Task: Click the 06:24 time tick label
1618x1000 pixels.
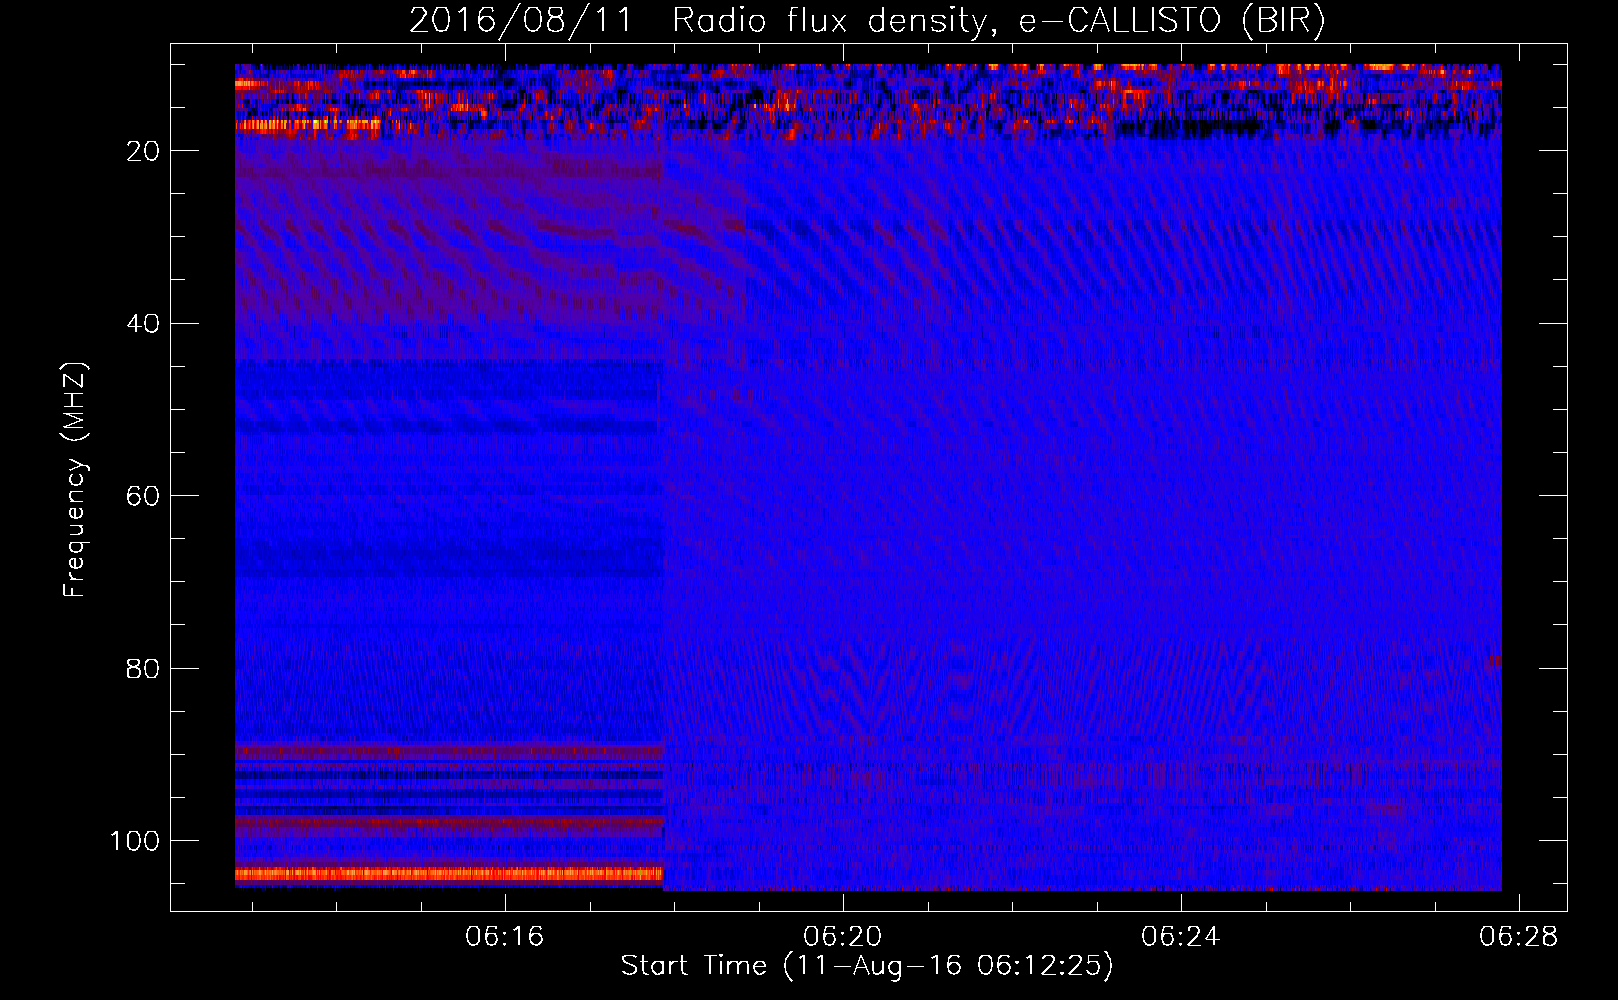Action: tap(1181, 936)
